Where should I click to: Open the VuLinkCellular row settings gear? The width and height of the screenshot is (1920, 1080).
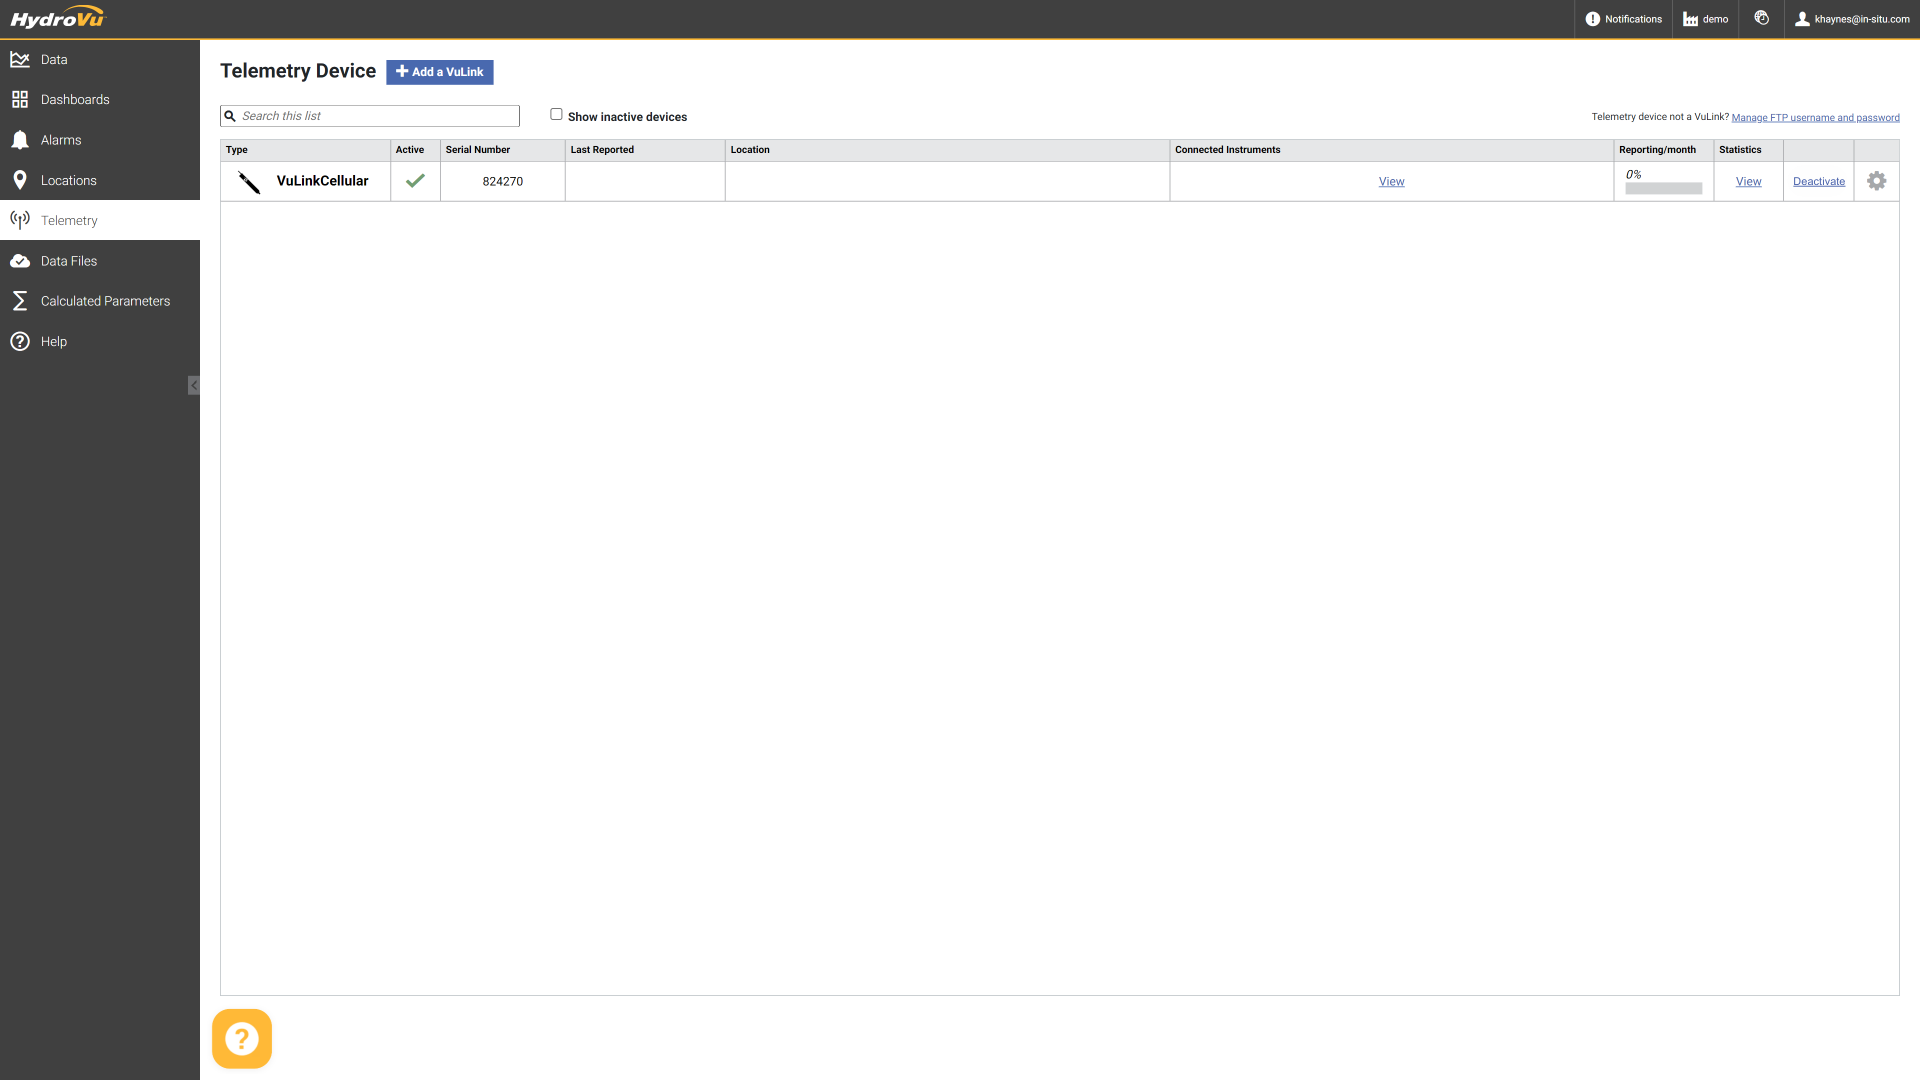1876,181
